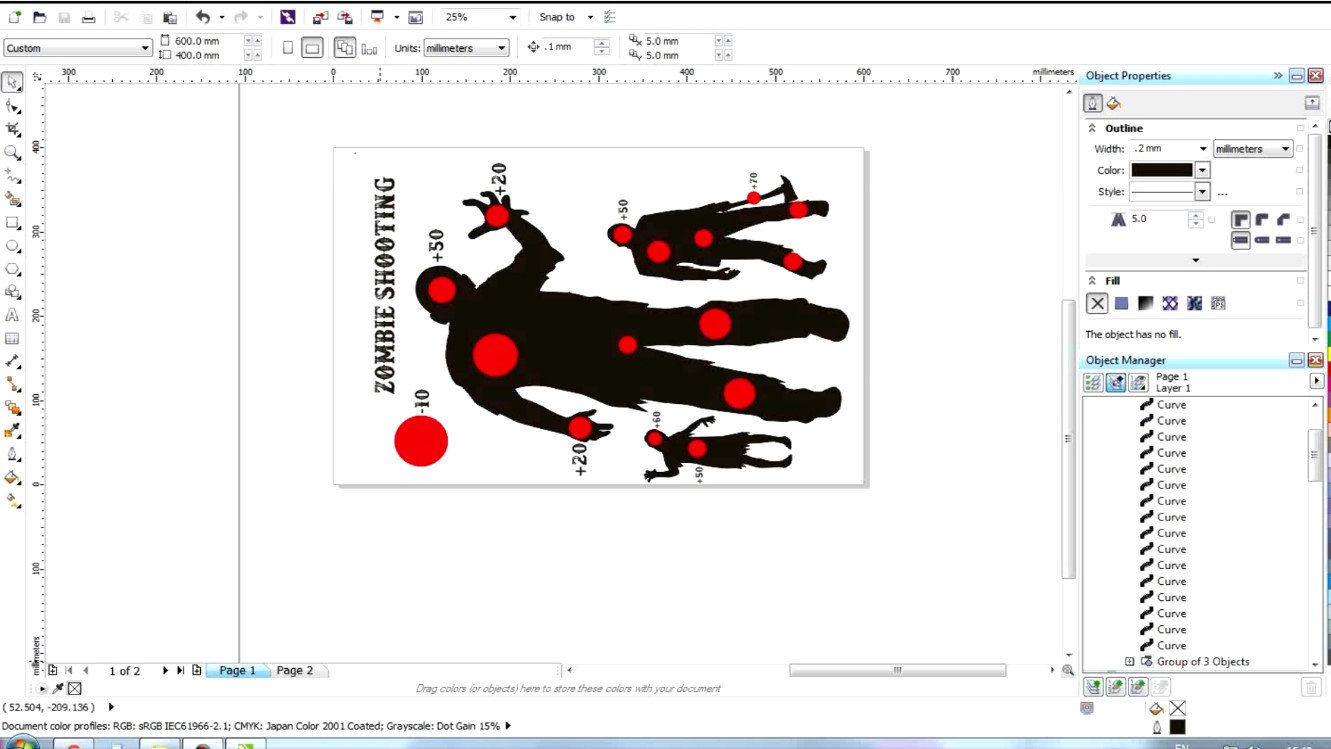Select the No fill button

coord(1097,303)
